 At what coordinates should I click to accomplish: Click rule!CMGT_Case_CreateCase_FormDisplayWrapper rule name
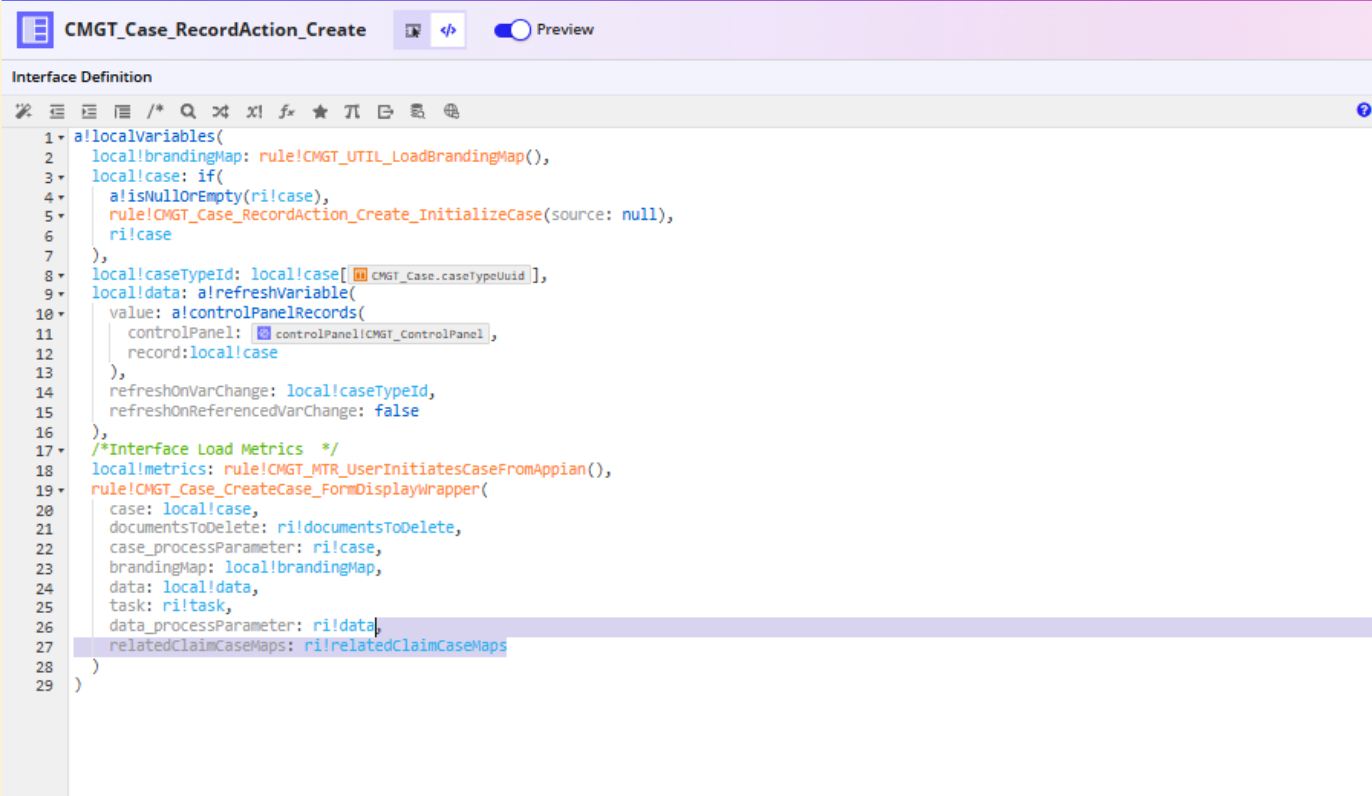click(x=286, y=490)
